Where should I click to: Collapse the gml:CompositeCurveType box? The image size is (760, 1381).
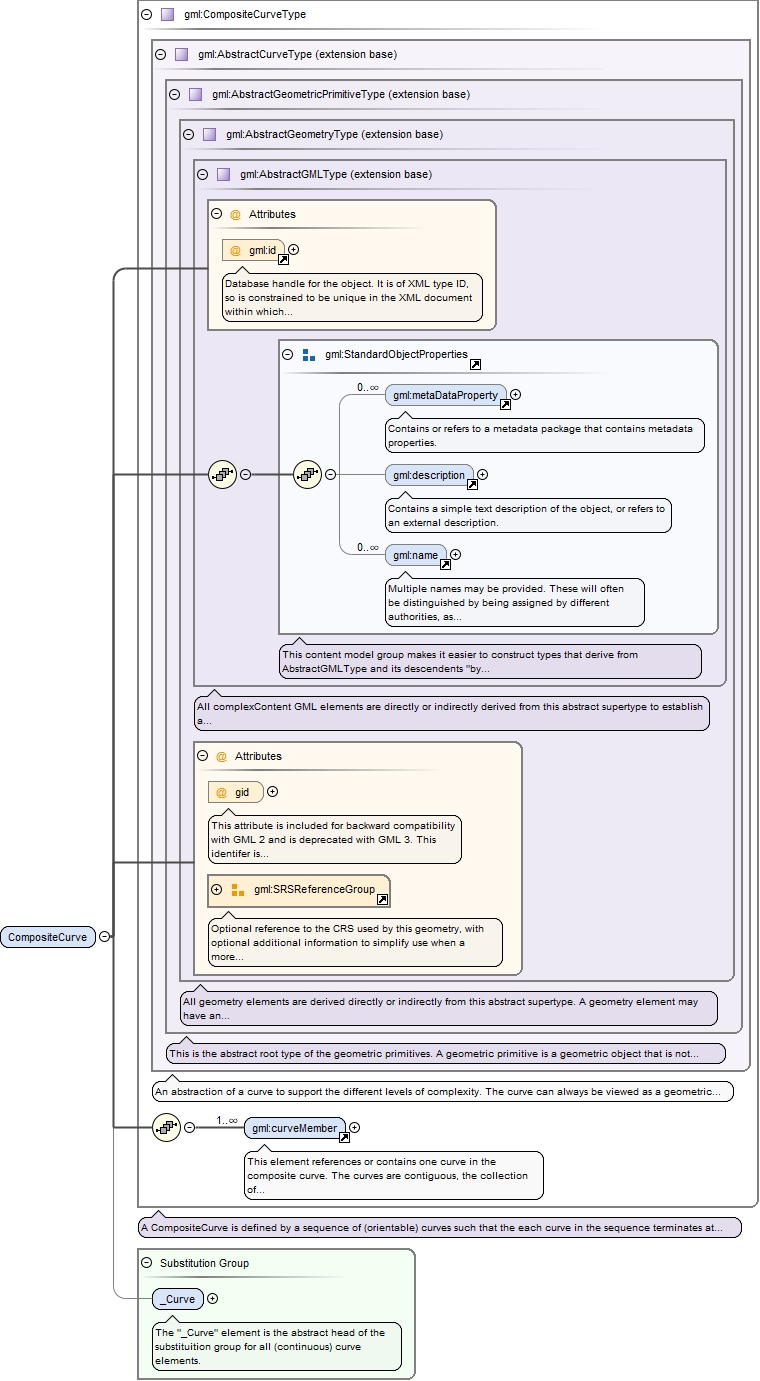(146, 15)
